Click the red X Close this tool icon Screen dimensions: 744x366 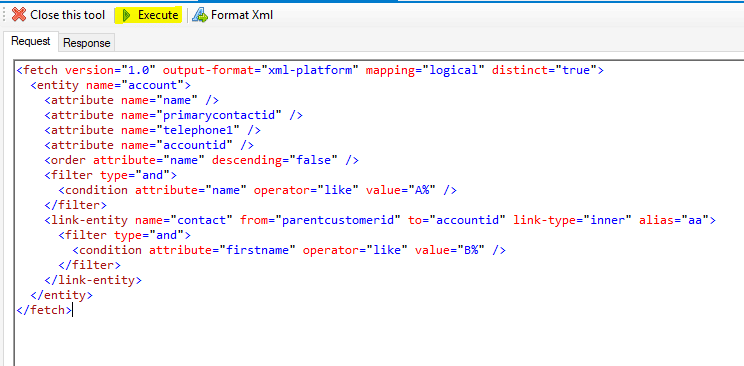pos(19,15)
